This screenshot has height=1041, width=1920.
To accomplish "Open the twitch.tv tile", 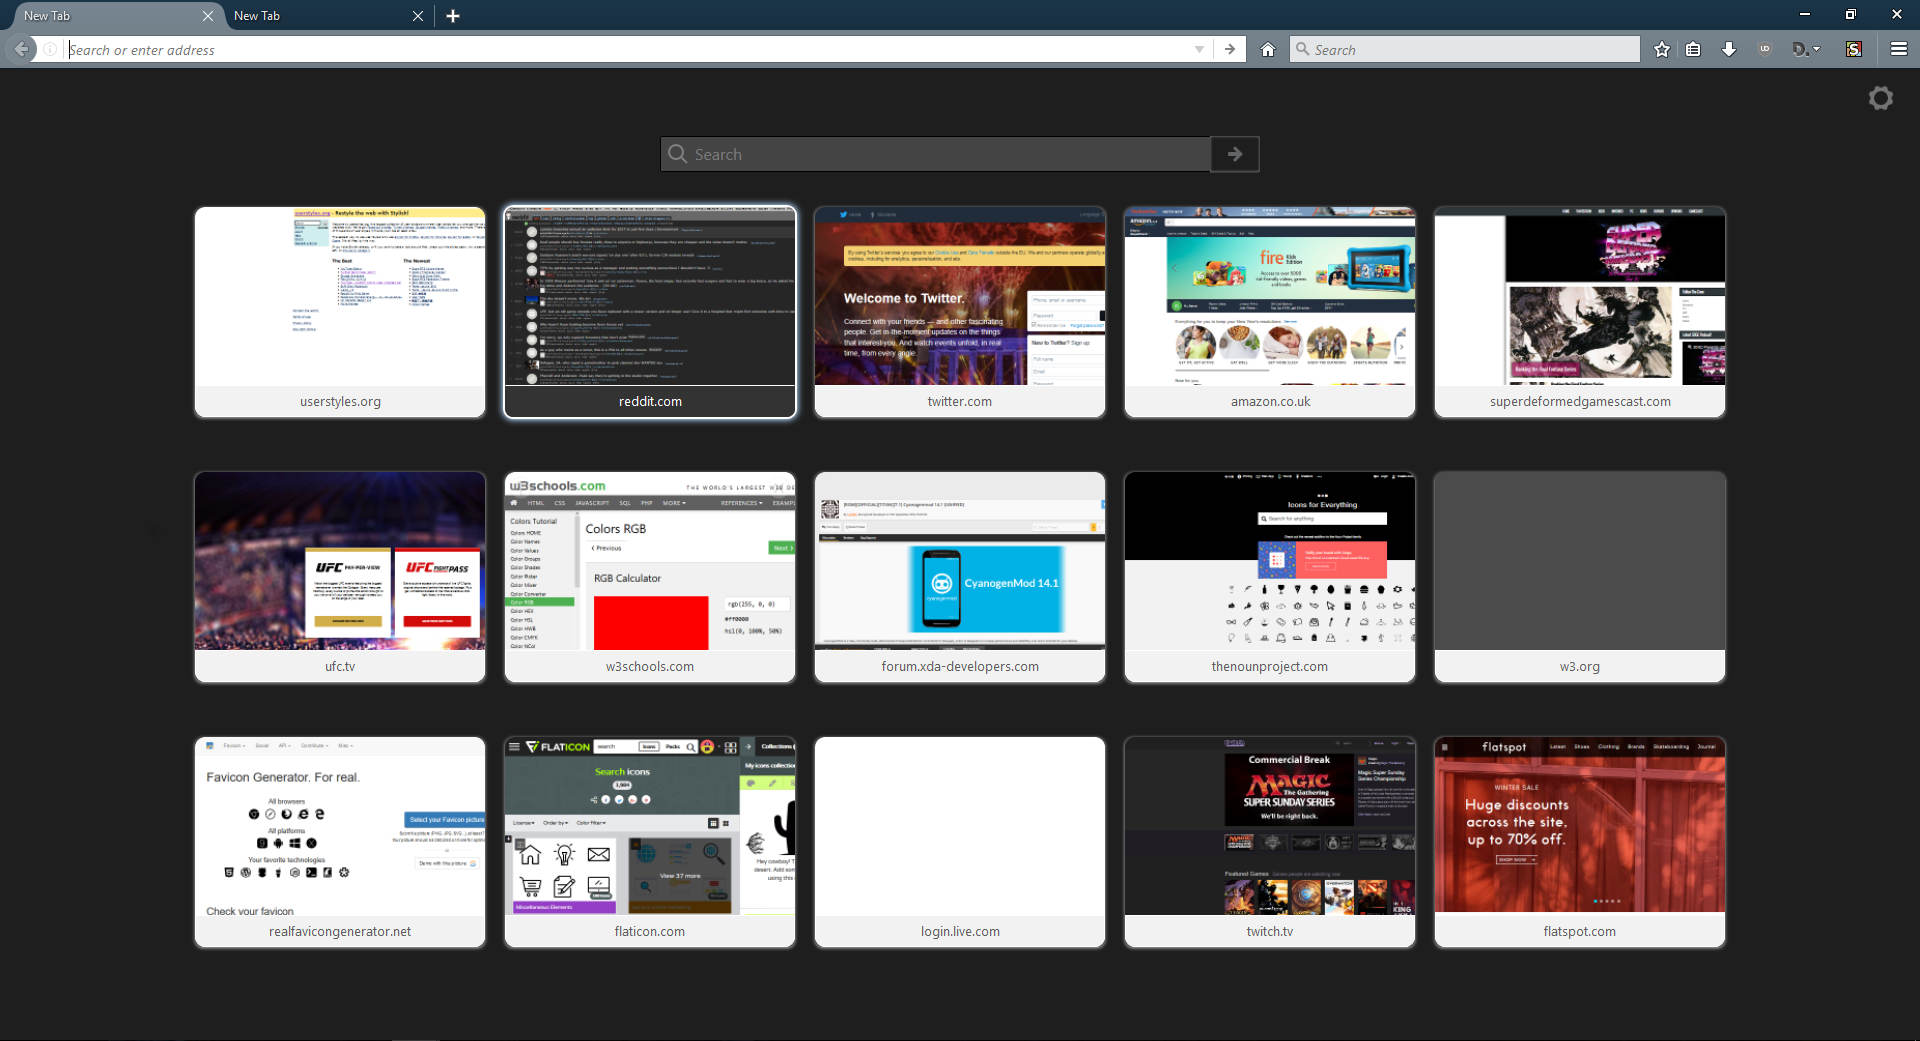I will (1270, 842).
